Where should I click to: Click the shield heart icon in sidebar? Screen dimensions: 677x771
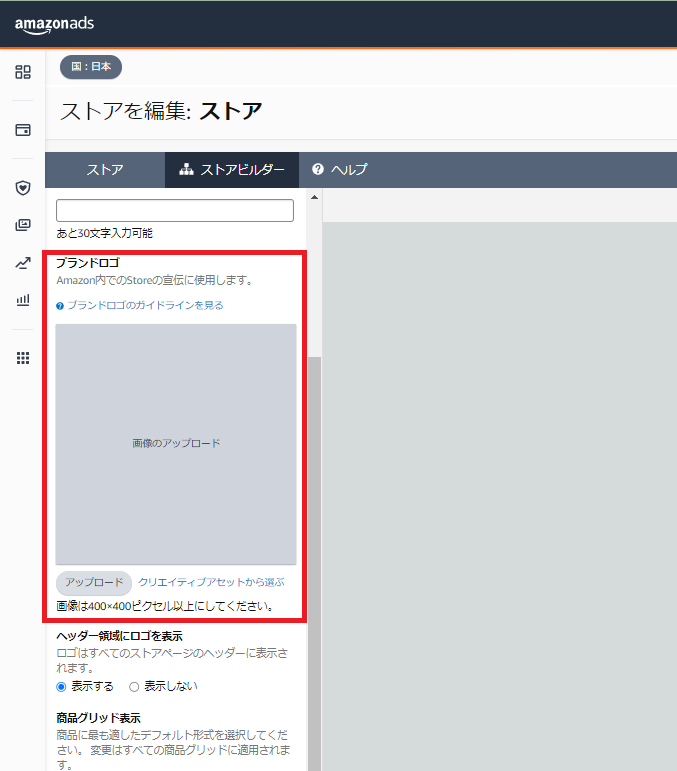23,187
